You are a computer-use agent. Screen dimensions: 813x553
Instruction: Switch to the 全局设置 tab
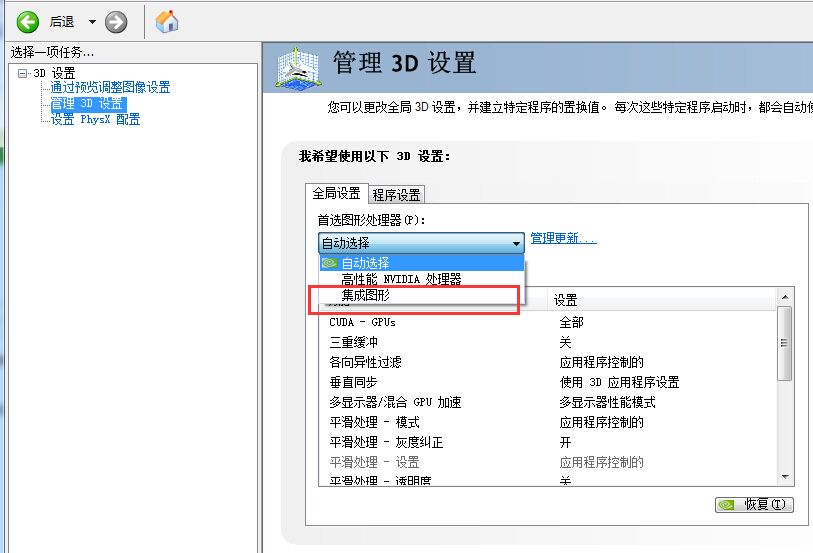coord(337,193)
